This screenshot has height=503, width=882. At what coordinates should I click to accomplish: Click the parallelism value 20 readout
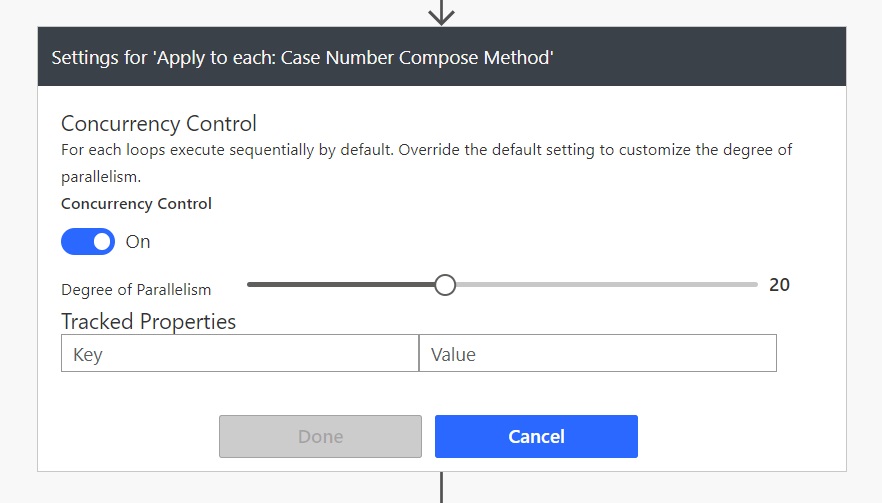(x=780, y=285)
